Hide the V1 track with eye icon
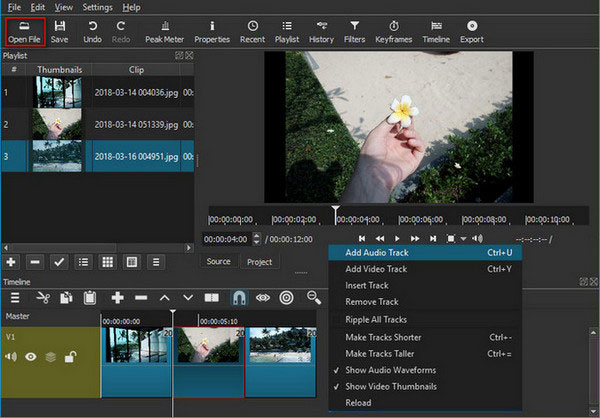 (x=32, y=356)
